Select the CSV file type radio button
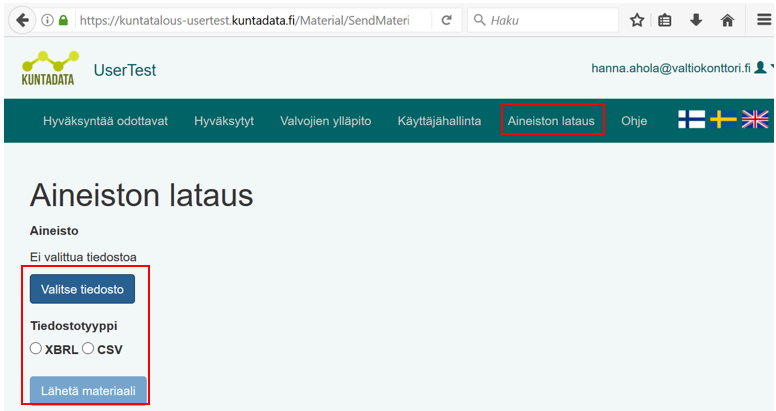Image resolution: width=776 pixels, height=411 pixels. (x=88, y=349)
